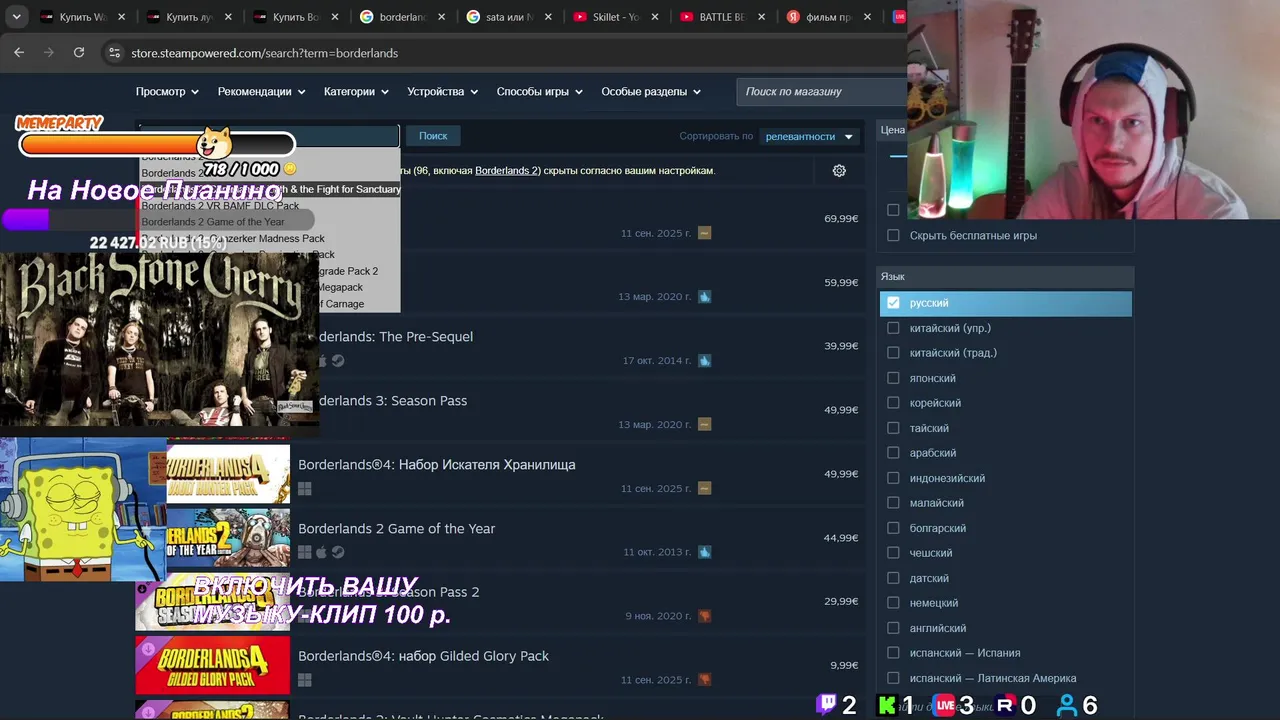Open the Borderlands 4 Gilded Glory Pack thumbnail
Viewport: 1280px width, 720px height.
coord(212,665)
